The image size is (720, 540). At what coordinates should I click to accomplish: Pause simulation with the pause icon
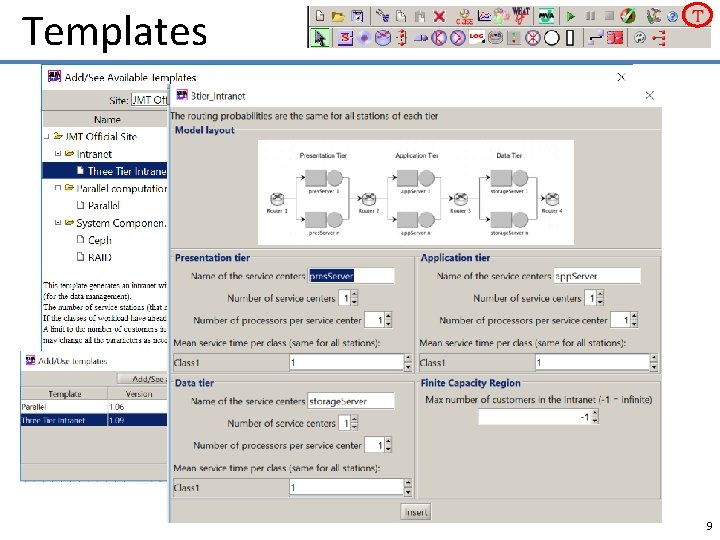point(590,17)
